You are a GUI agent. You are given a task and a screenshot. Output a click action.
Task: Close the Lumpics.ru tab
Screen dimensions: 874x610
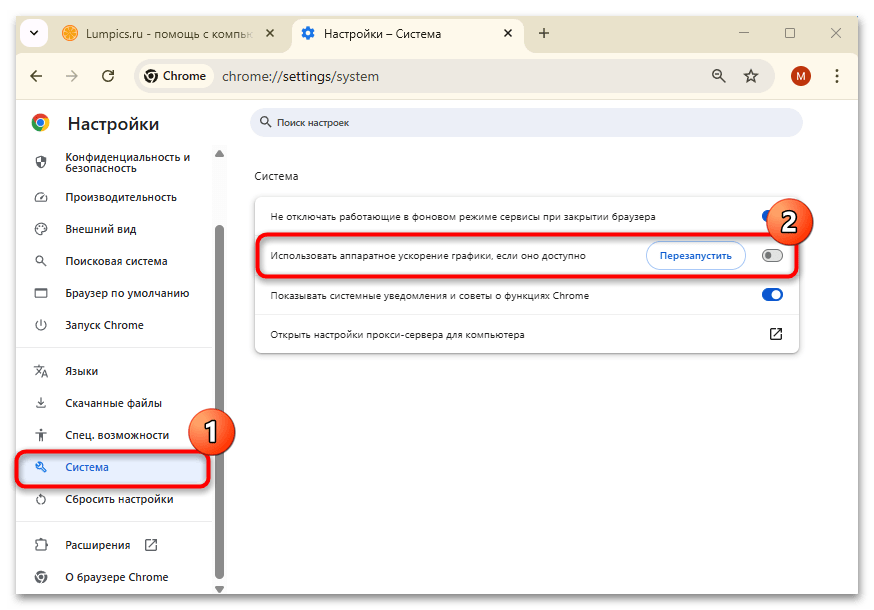tap(270, 33)
